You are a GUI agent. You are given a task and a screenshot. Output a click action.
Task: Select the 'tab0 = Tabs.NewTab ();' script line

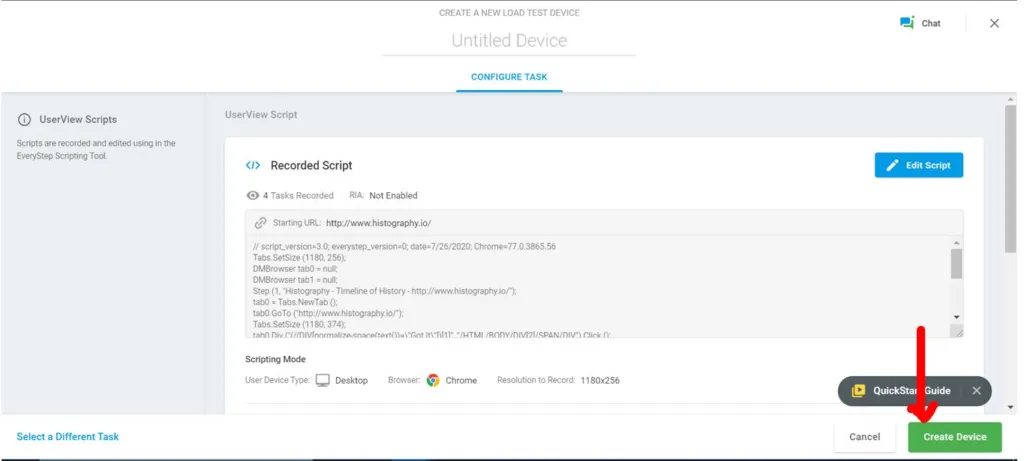tap(293, 302)
